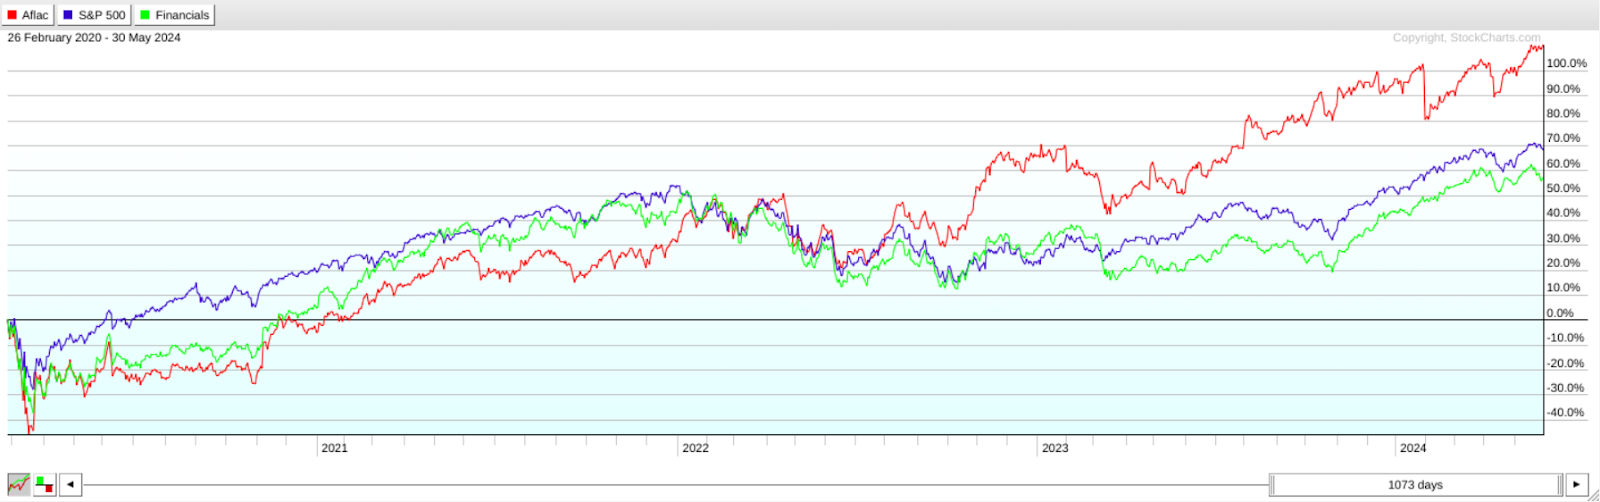The image size is (1600, 502).
Task: Click the right grip of the days slider
Action: (x=1559, y=485)
